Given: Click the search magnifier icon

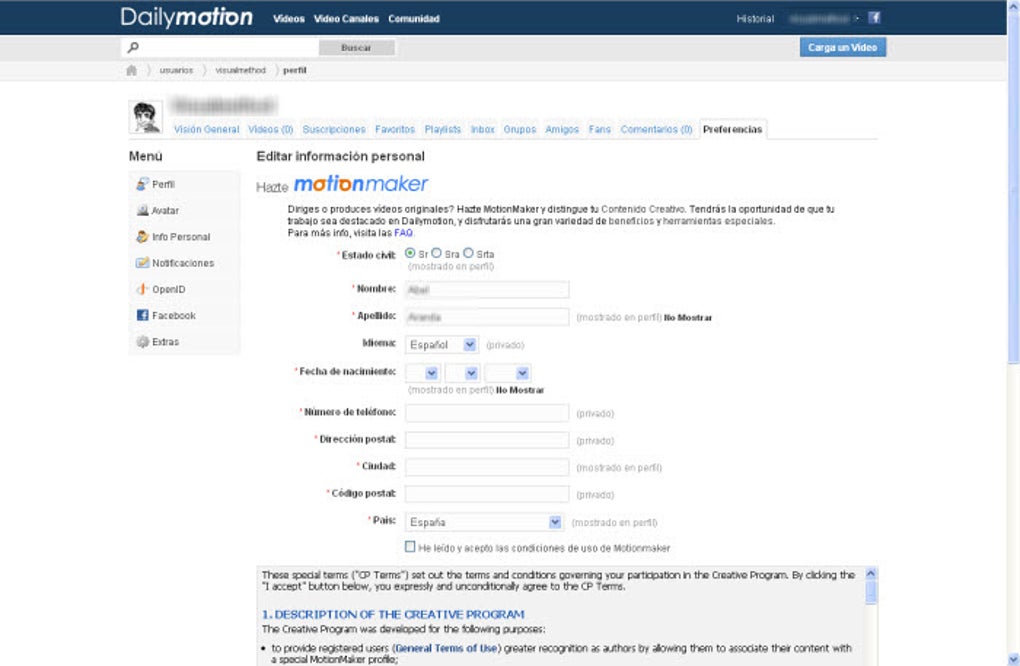Looking at the screenshot, I should pyautogui.click(x=133, y=47).
